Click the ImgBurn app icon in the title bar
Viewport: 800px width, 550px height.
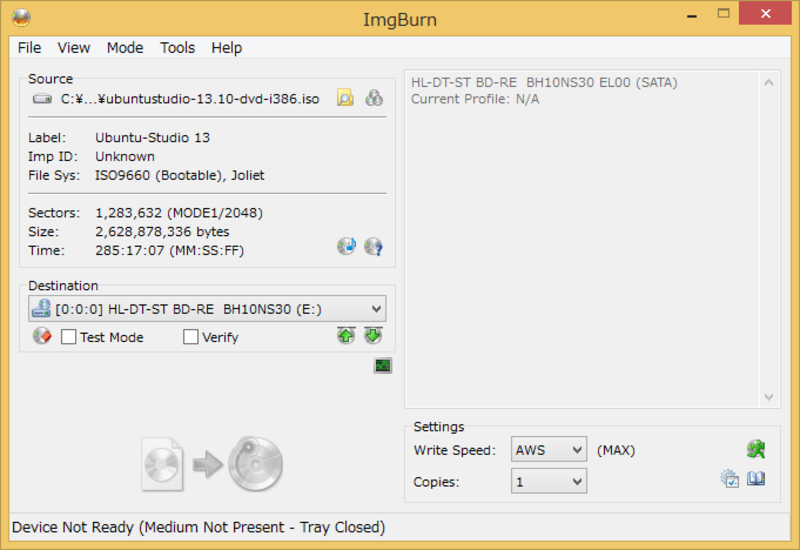tap(21, 18)
